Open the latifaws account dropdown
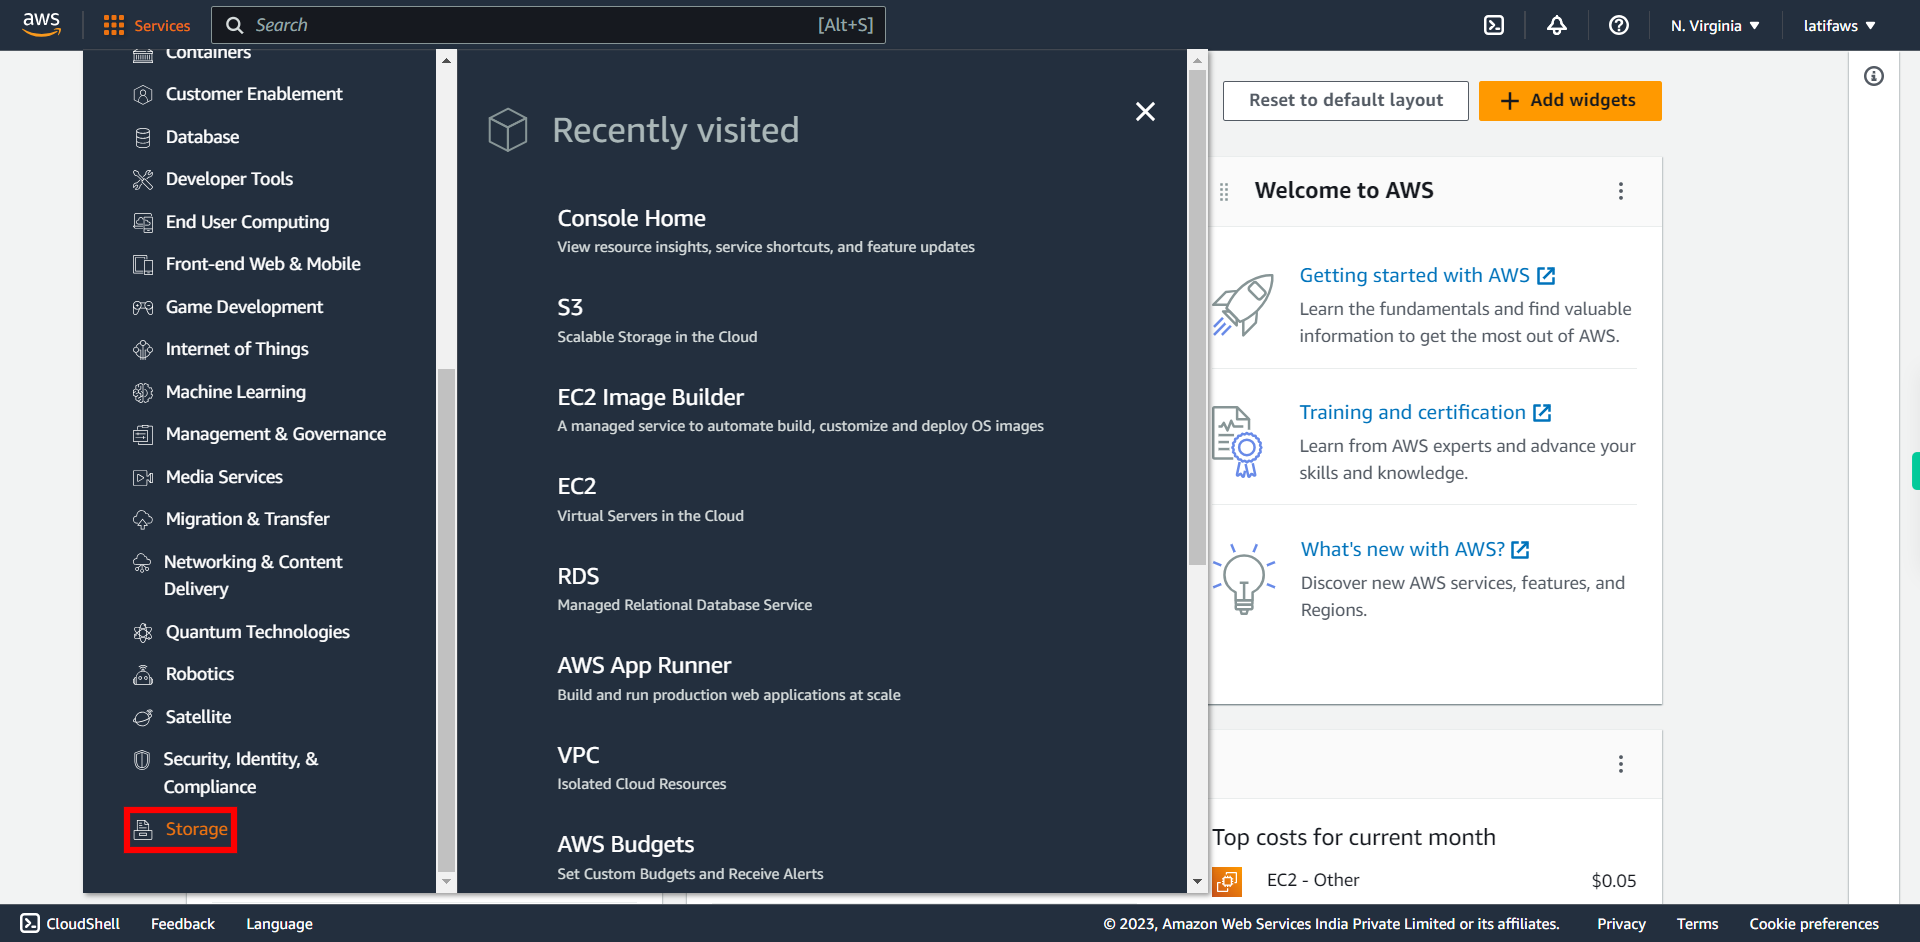This screenshot has width=1920, height=942. click(x=1839, y=25)
